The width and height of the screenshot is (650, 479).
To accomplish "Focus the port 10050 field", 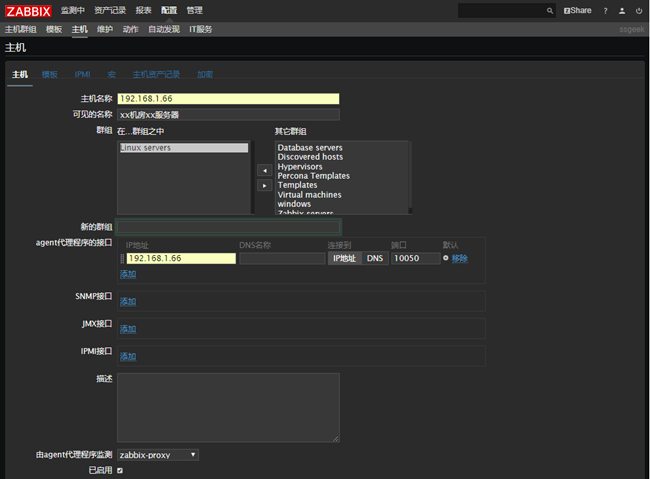I will click(415, 258).
